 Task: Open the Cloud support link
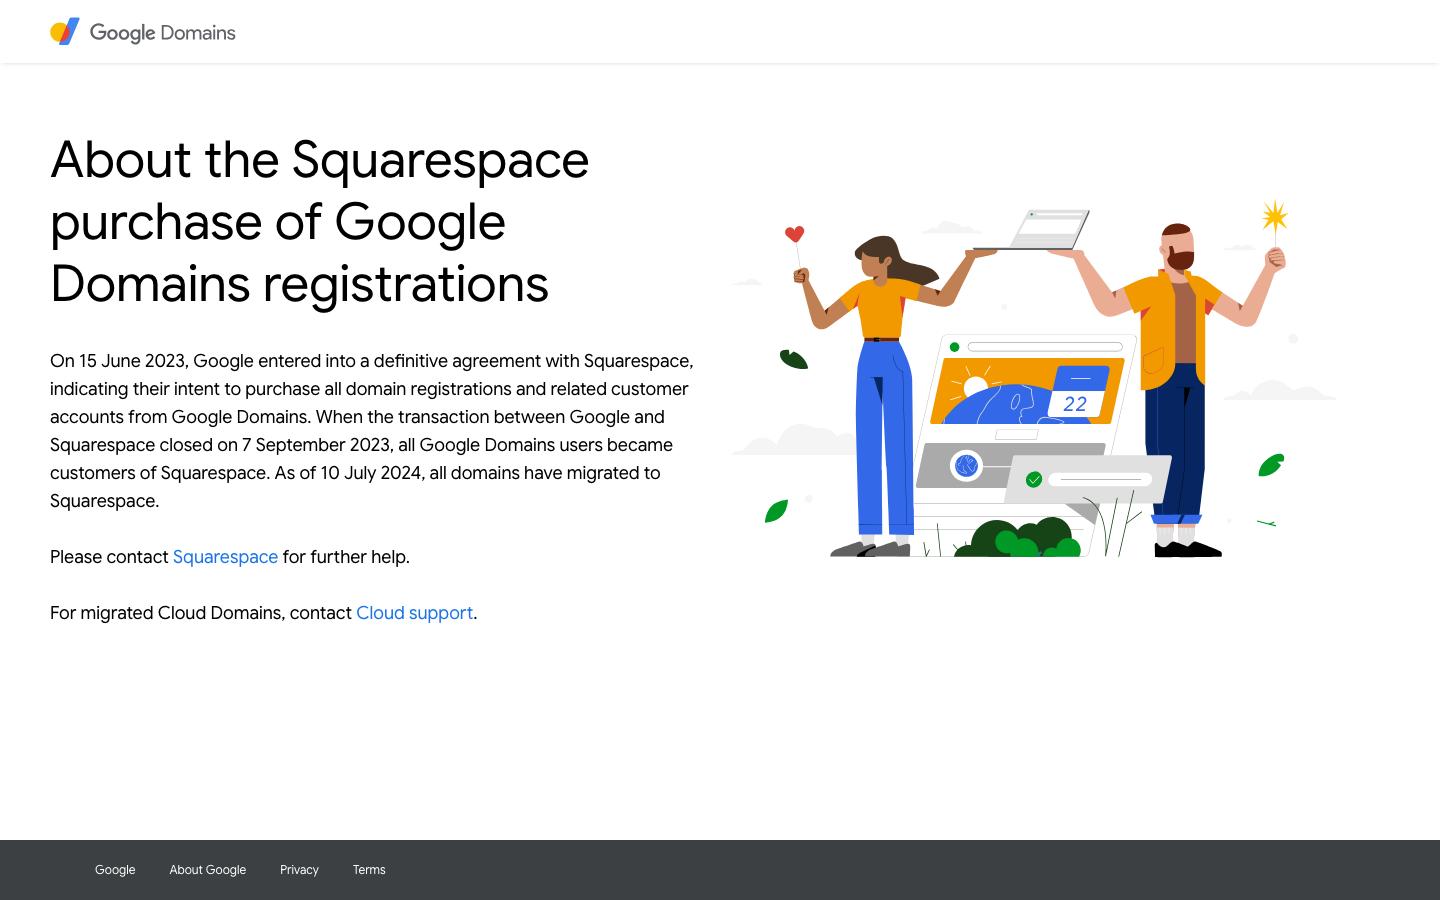(414, 613)
